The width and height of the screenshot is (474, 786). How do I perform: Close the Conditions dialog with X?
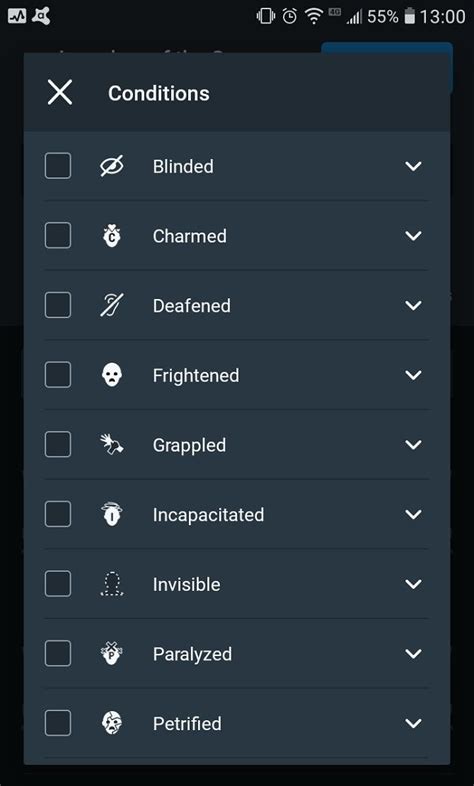(60, 93)
